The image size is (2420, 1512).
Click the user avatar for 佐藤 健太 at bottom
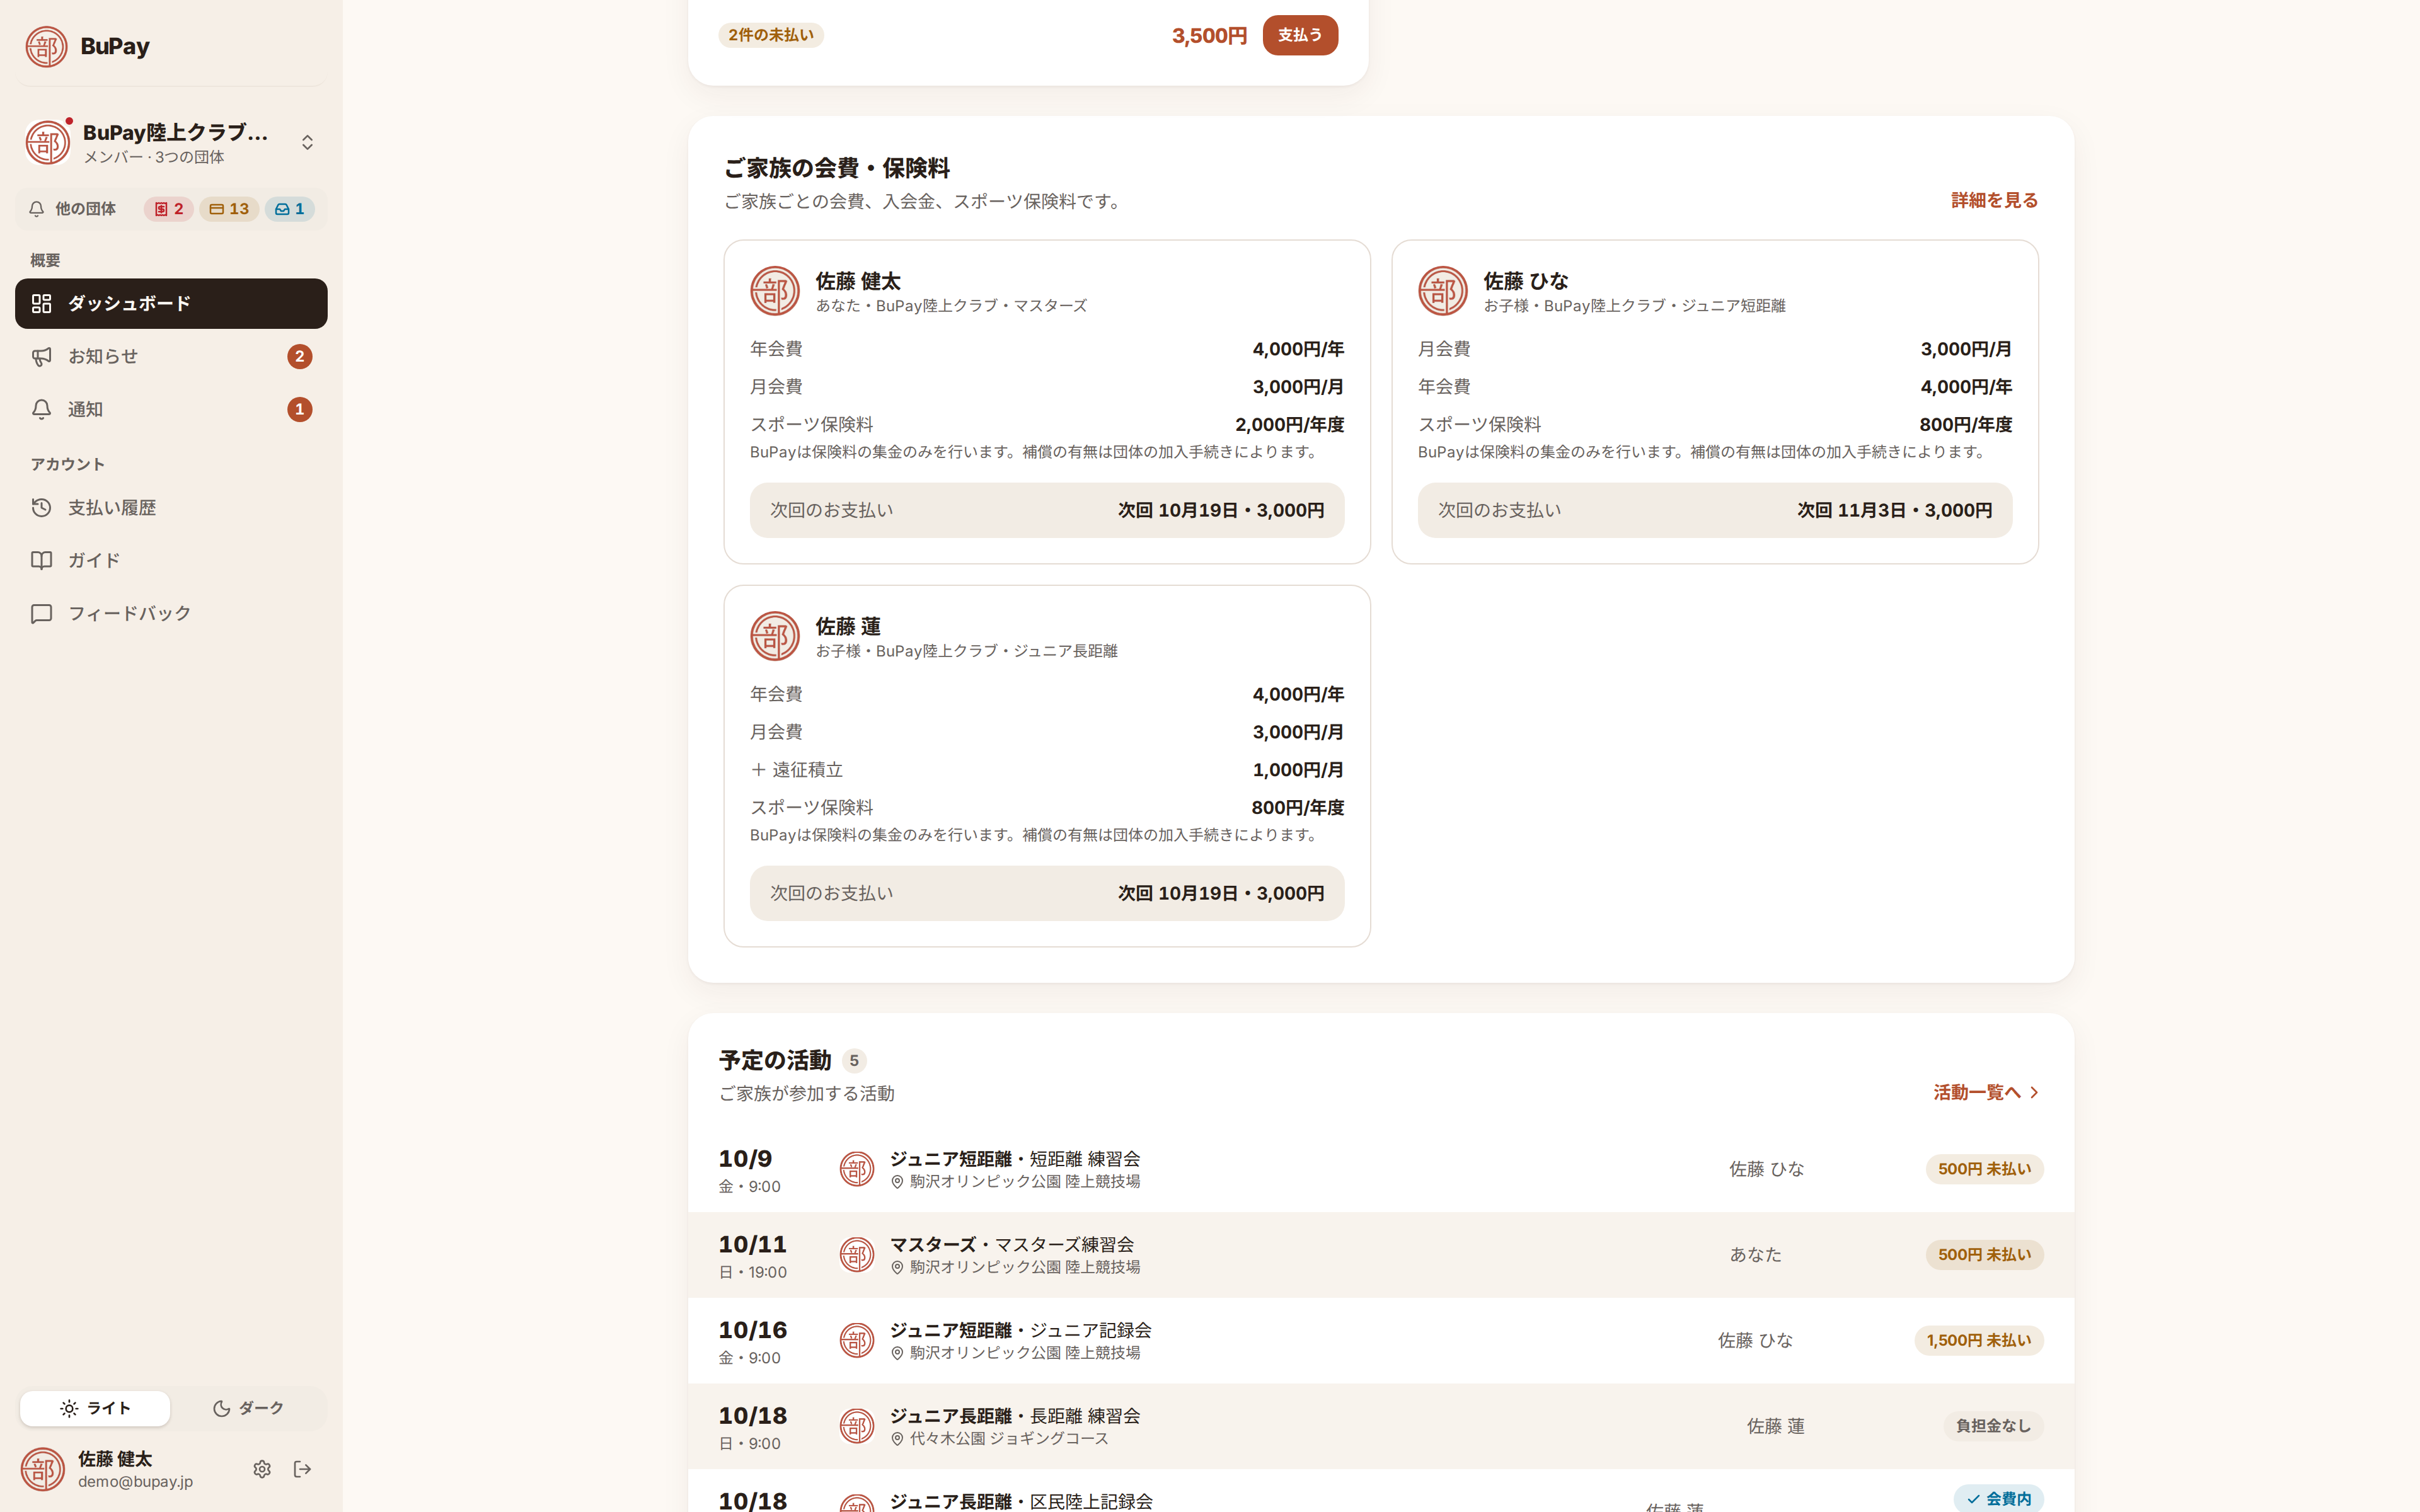coord(43,1469)
